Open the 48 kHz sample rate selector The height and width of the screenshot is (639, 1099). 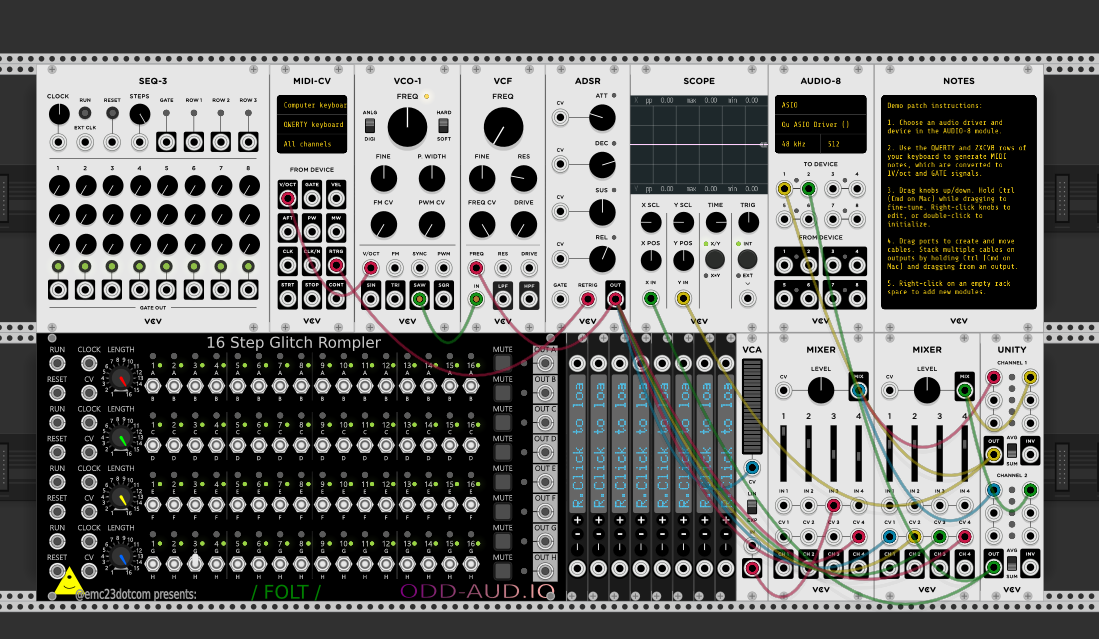(797, 144)
